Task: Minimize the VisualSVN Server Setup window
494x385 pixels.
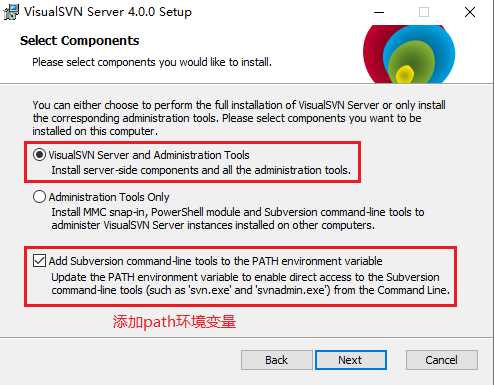Action: [379, 12]
